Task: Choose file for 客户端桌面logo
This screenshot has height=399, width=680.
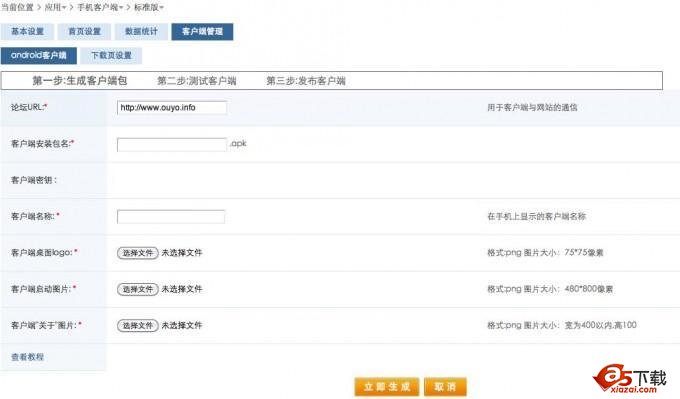Action: tap(137, 253)
